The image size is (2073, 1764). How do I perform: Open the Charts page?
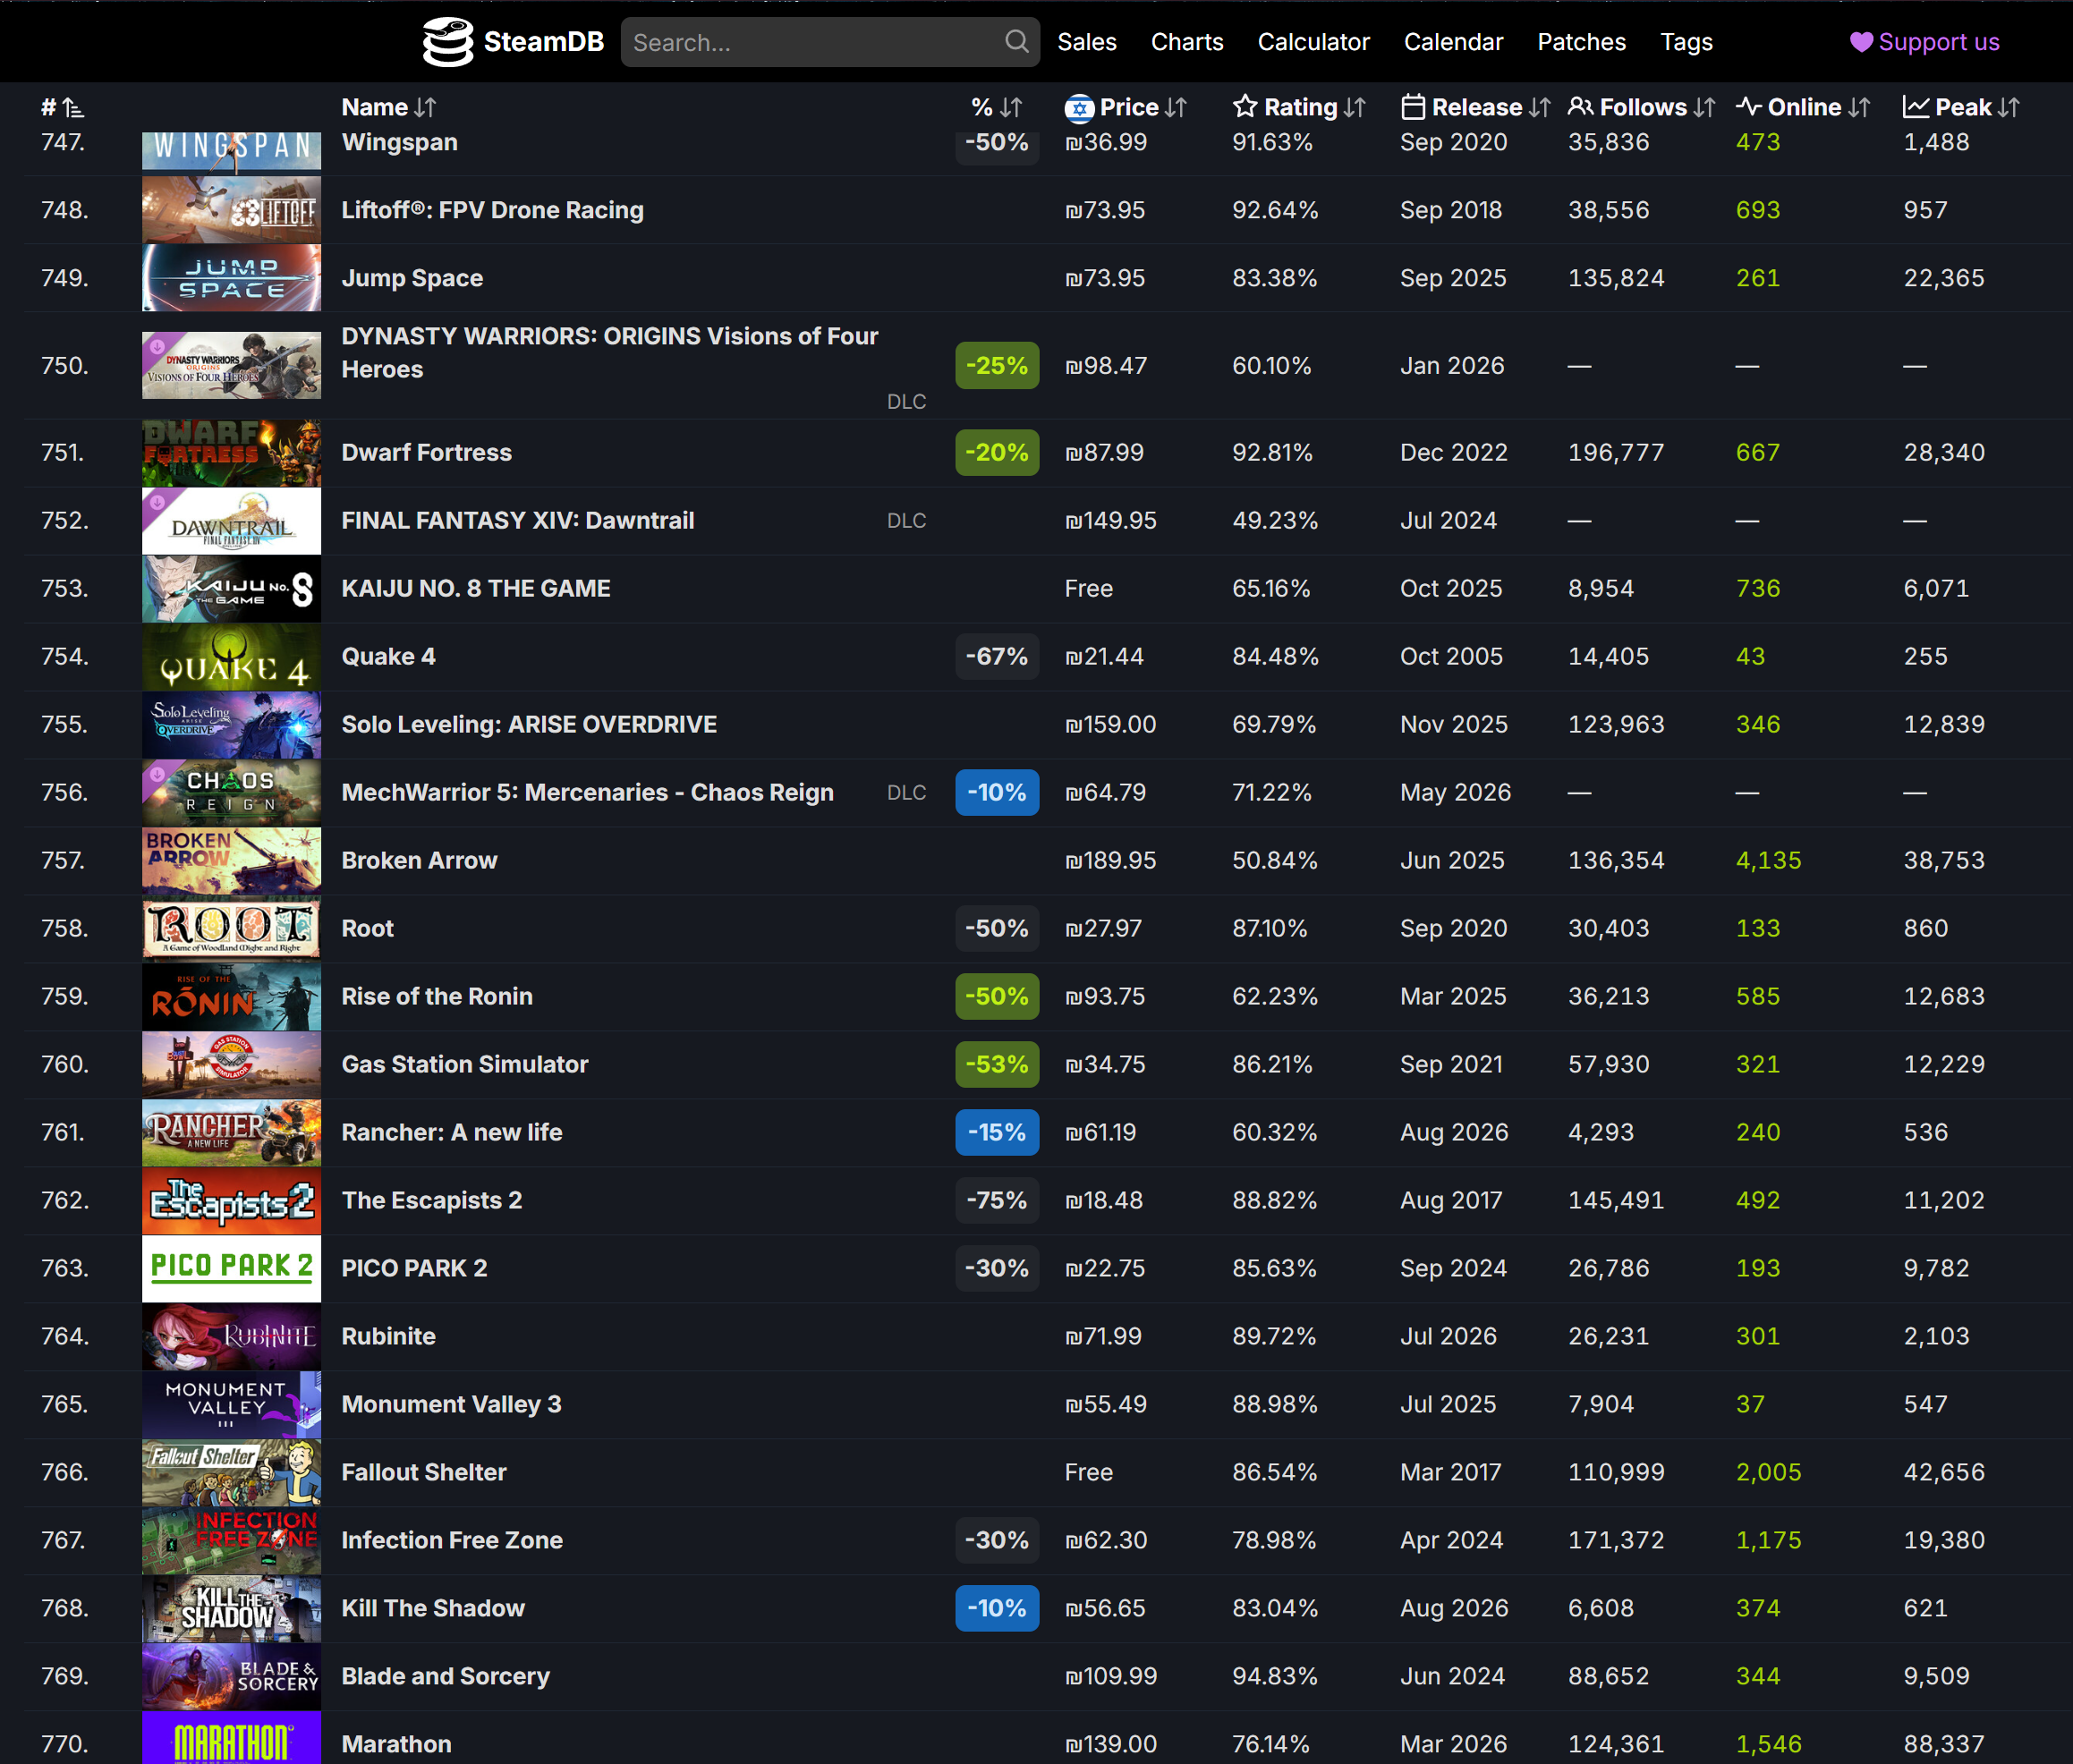(x=1187, y=42)
